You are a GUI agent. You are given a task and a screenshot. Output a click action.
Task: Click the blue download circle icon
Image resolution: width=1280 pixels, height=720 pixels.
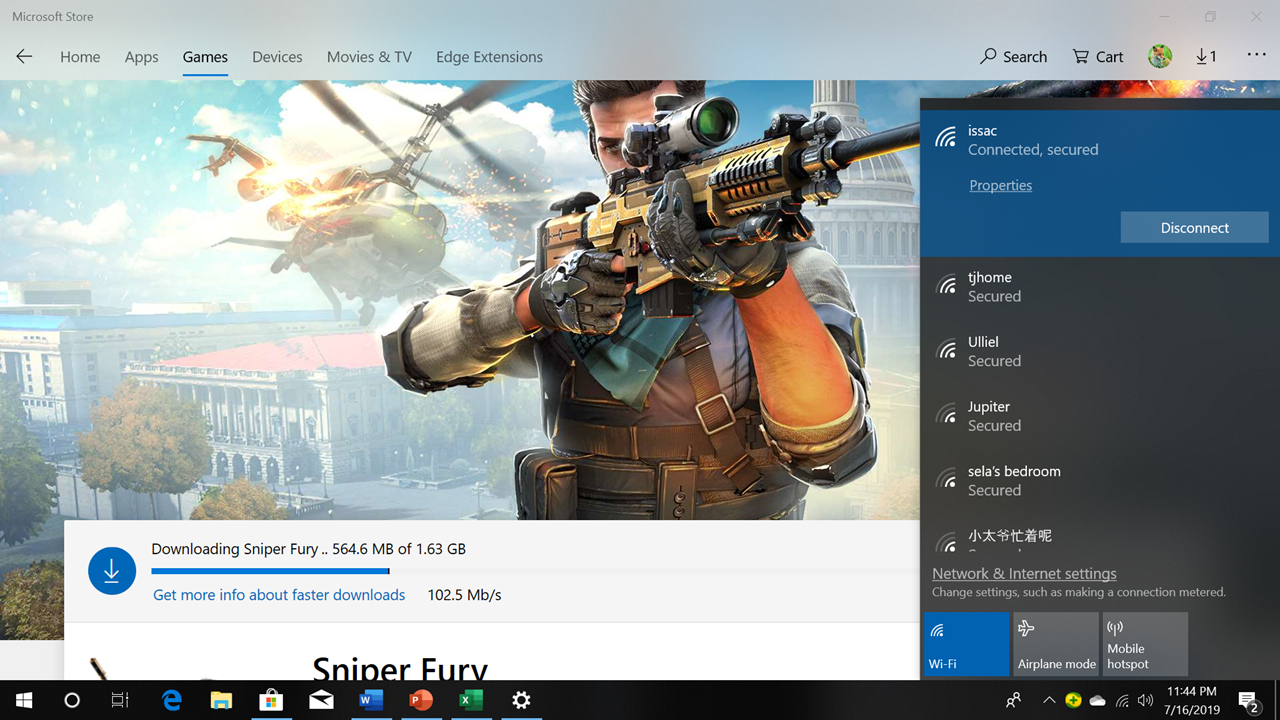(x=112, y=571)
